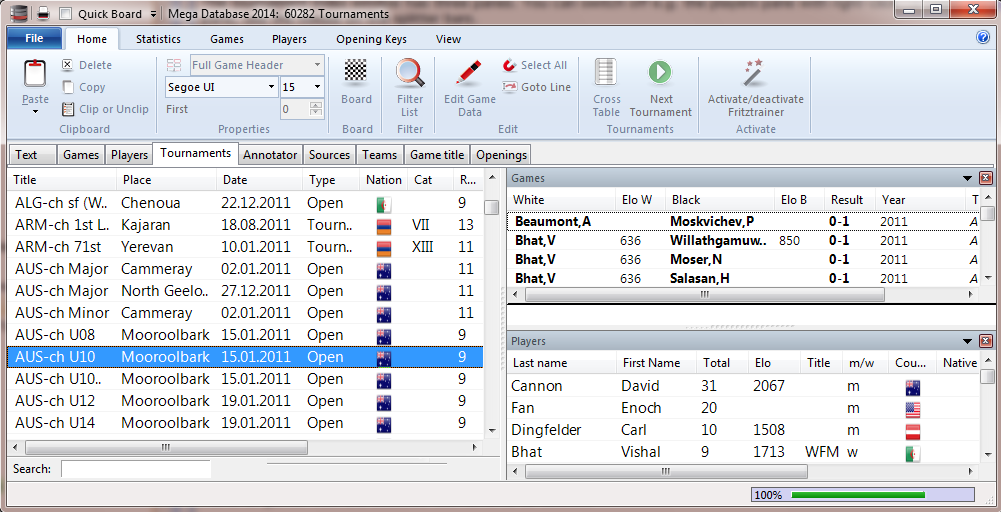
Task: Click the Copy icon in Clipboard group
Action: pyautogui.click(x=68, y=87)
